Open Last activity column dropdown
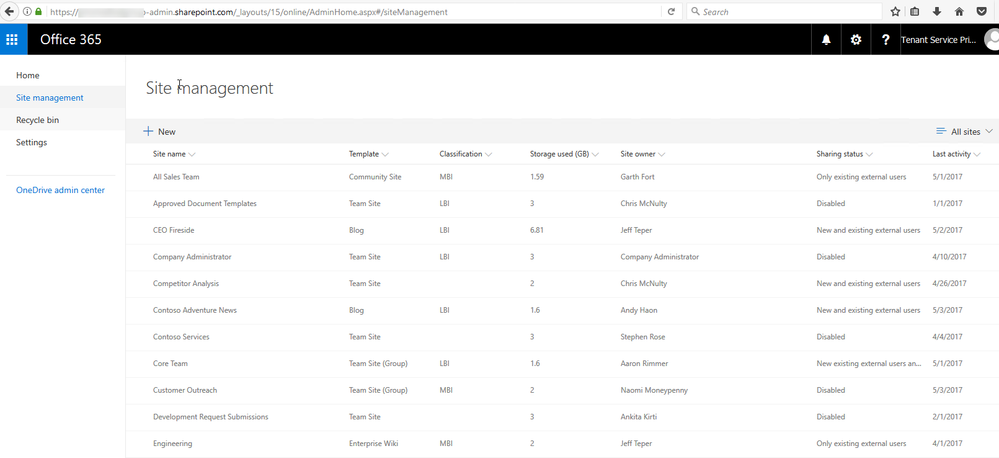 point(977,154)
